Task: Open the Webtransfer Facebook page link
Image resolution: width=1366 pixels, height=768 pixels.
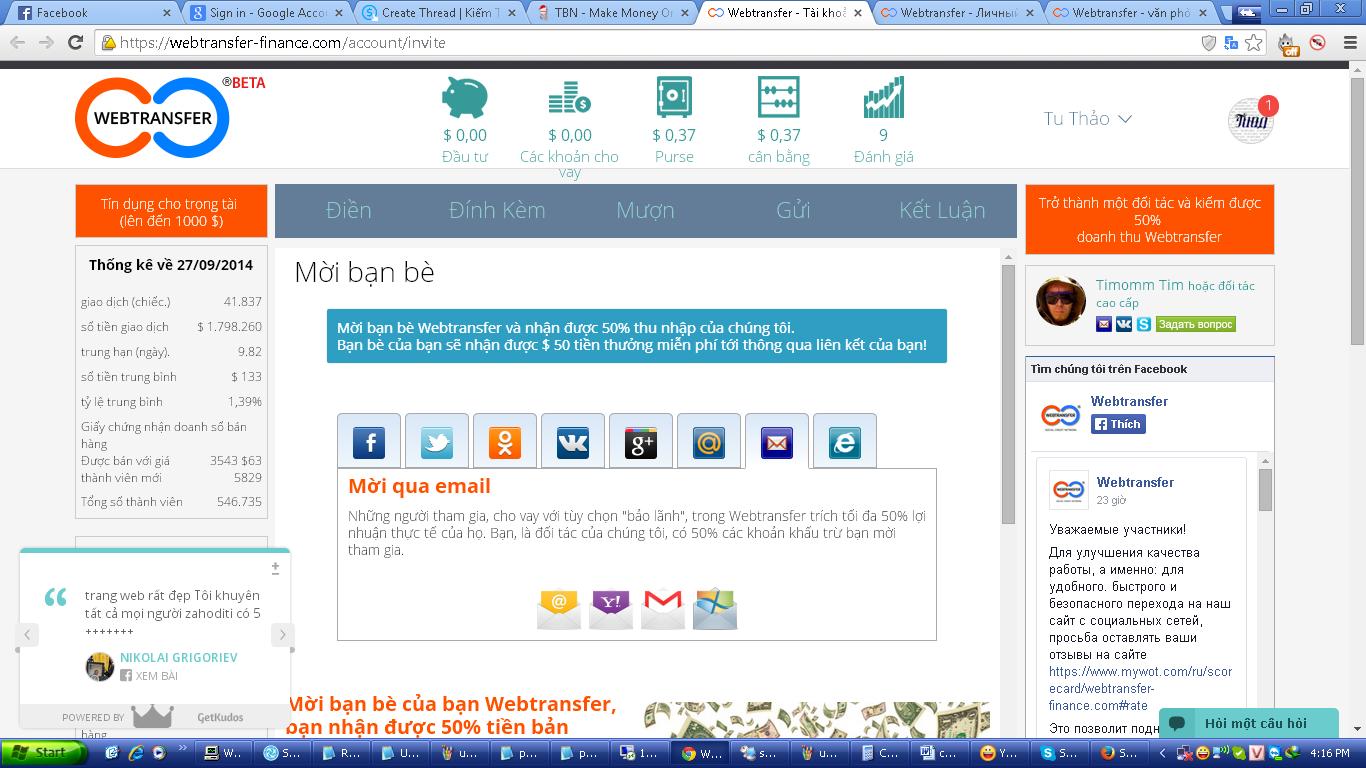Action: tap(1129, 401)
